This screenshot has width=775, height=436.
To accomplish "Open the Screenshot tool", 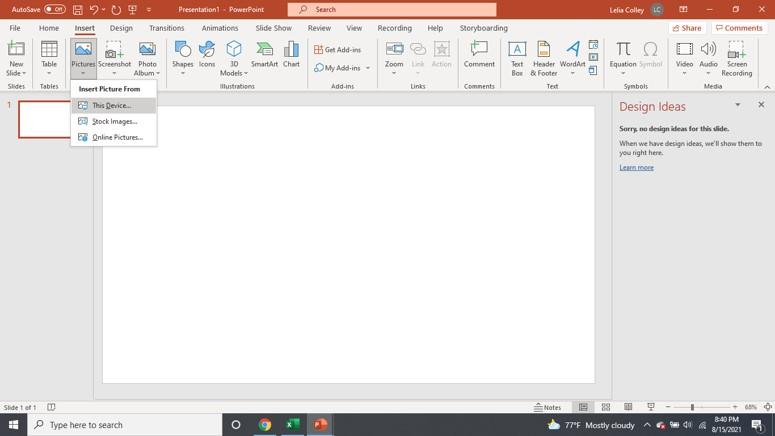I will 114,58.
